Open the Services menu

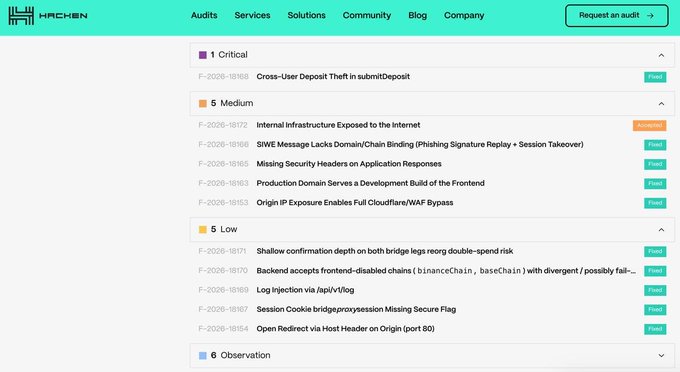[x=252, y=15]
